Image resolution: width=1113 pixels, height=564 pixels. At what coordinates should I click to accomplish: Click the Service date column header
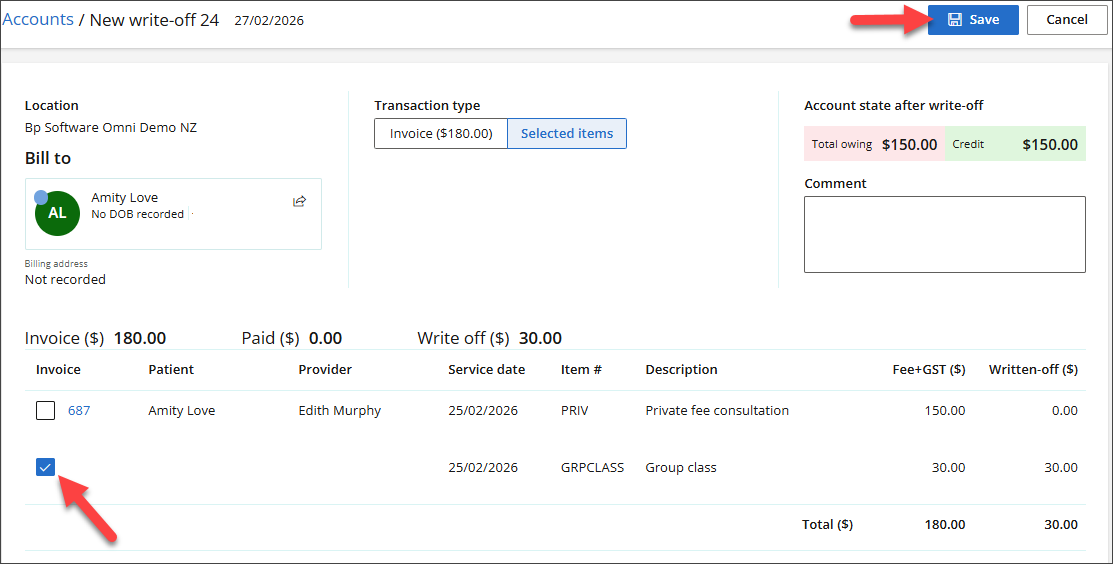[486, 369]
